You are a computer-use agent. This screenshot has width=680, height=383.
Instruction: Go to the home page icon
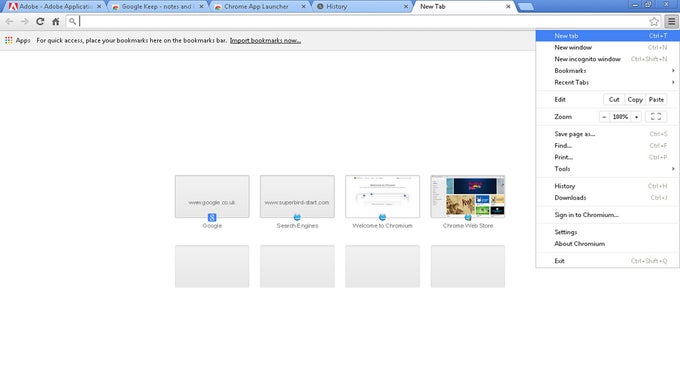[56, 21]
